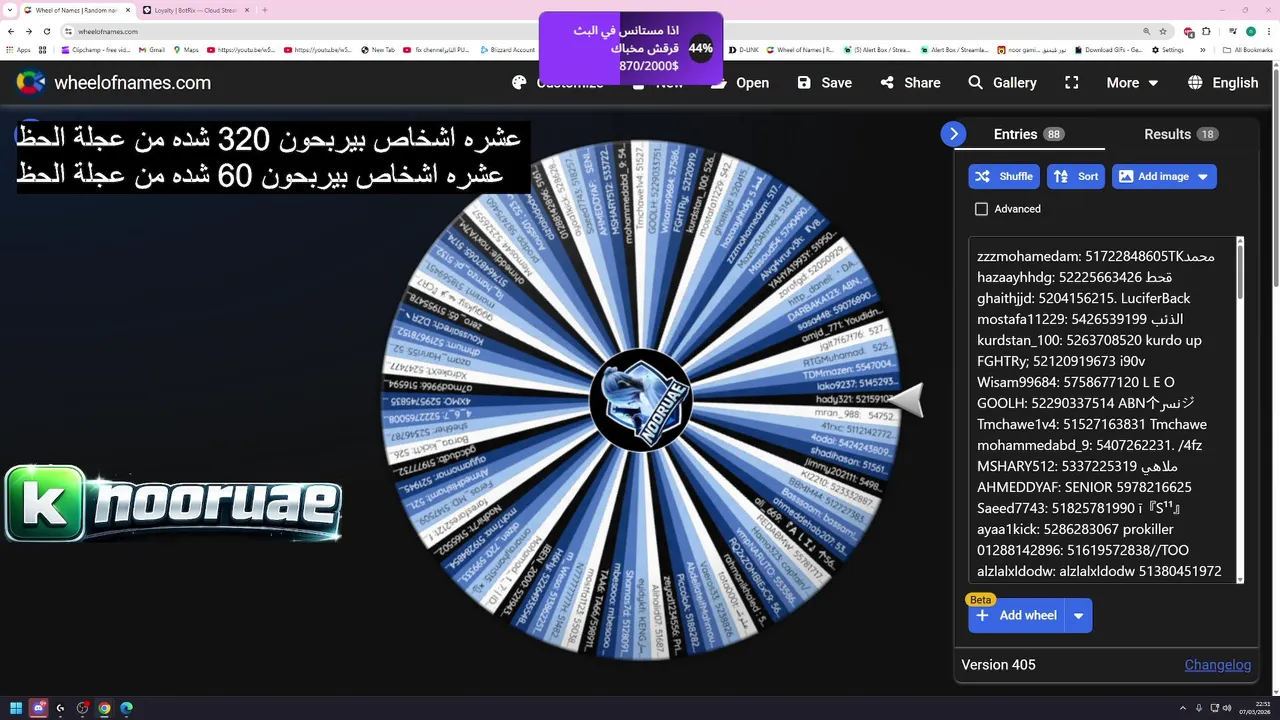Viewport: 1280px width, 720px height.
Task: Open the D-LINK bookmark
Action: point(744,50)
